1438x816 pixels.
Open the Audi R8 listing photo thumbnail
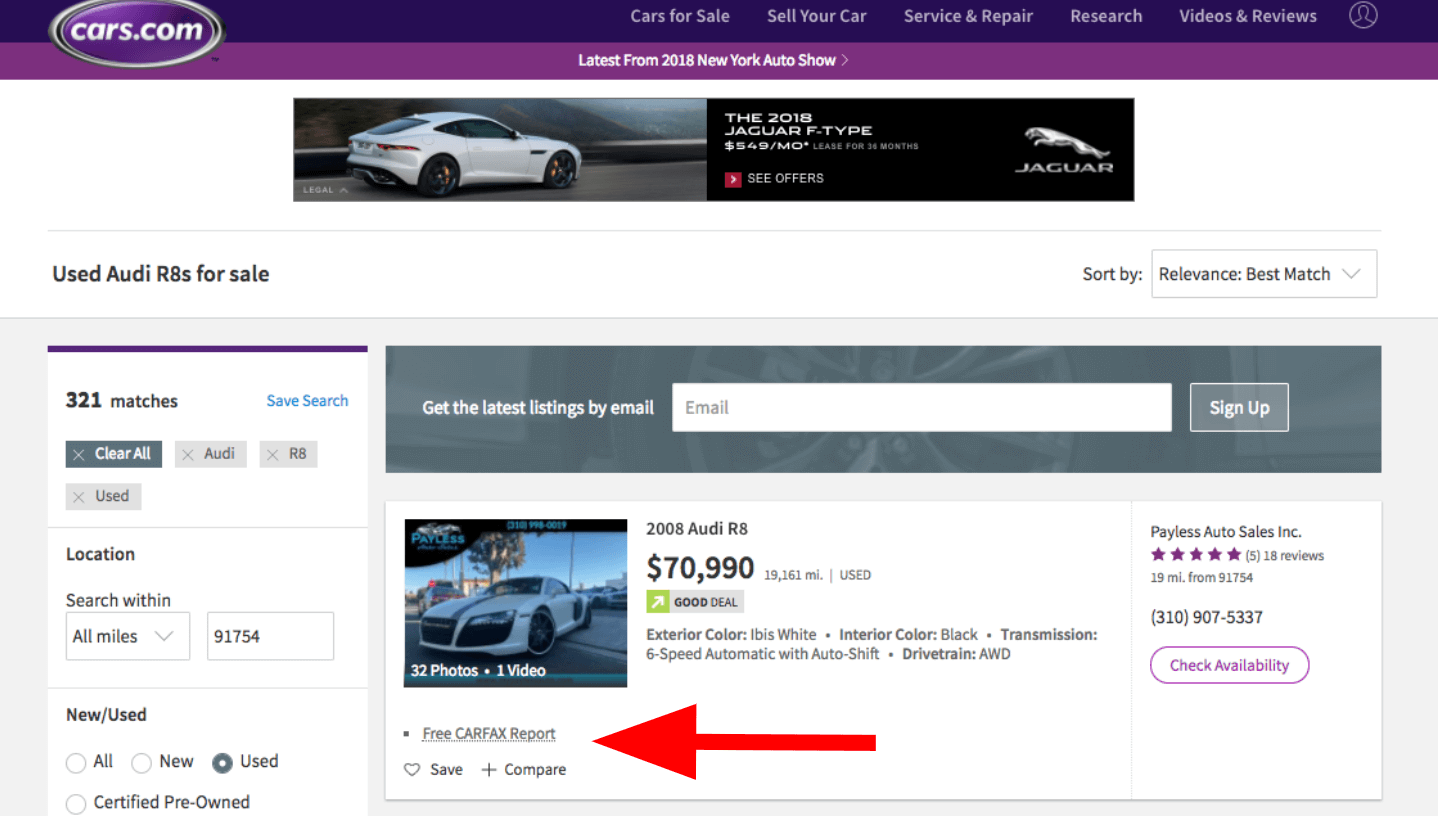point(516,603)
